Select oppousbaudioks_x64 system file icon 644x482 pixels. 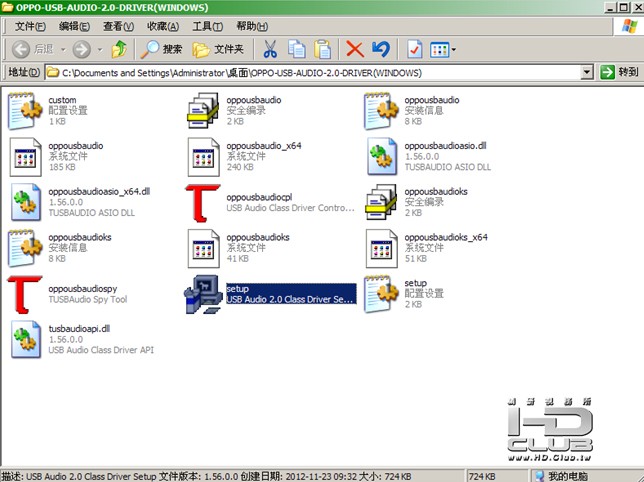point(382,248)
